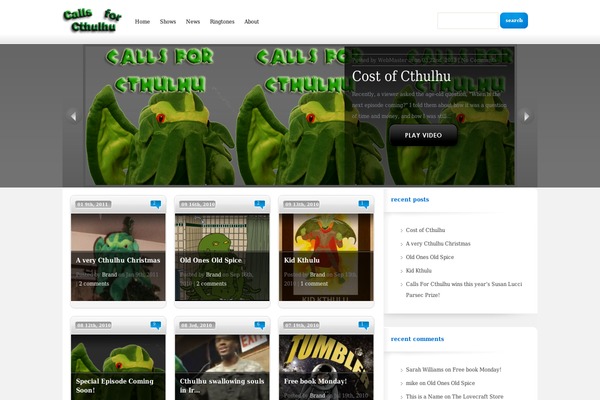Click the blue search button

[x=514, y=21]
